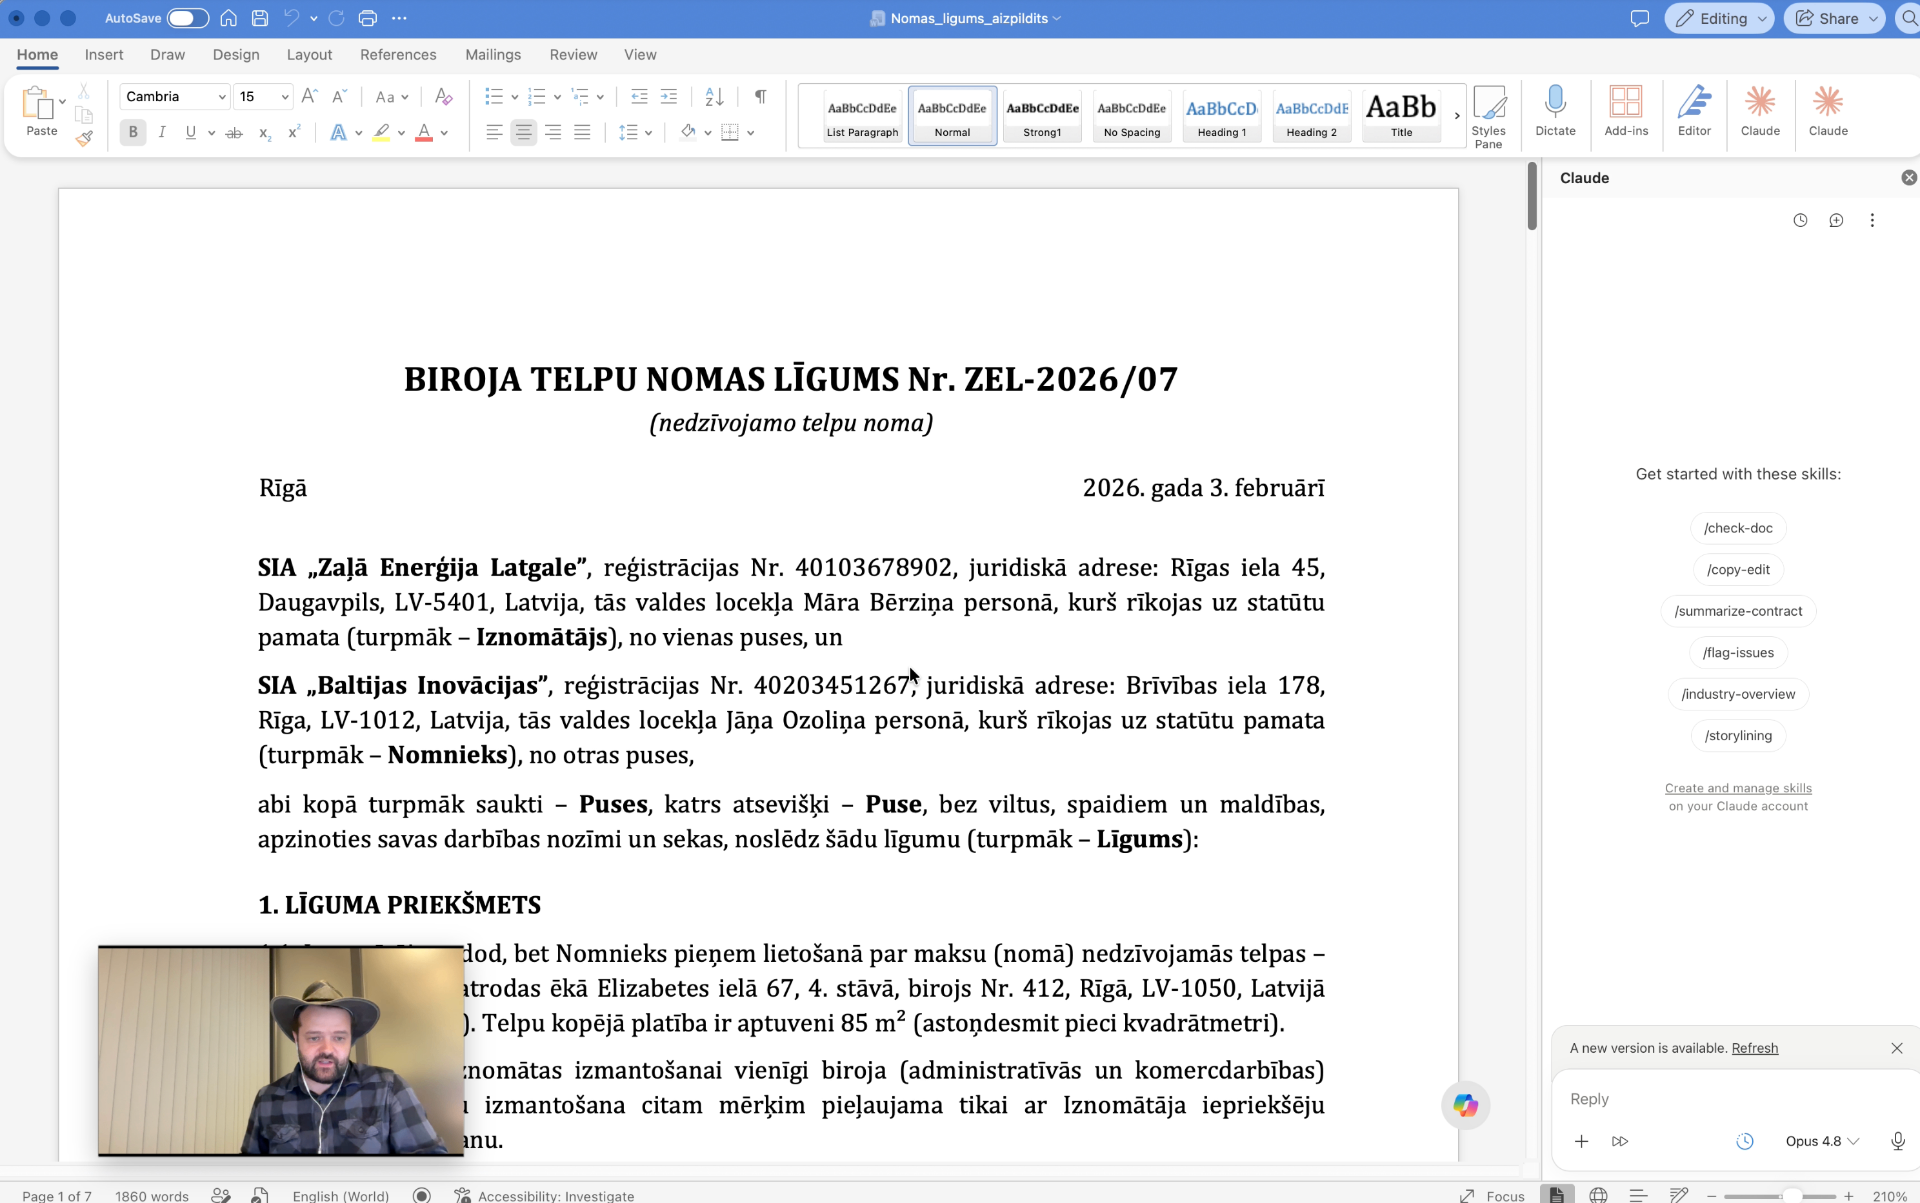1920x1203 pixels.
Task: Justify the paragraph text
Action: [582, 132]
